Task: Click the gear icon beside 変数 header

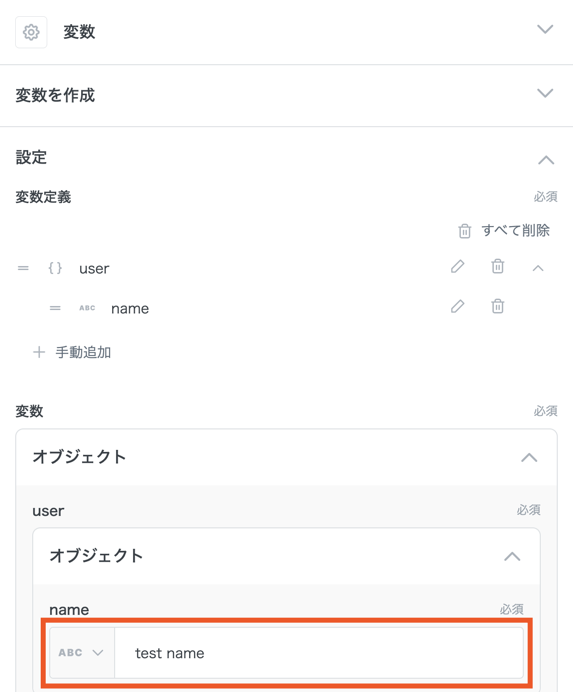Action: click(x=31, y=32)
